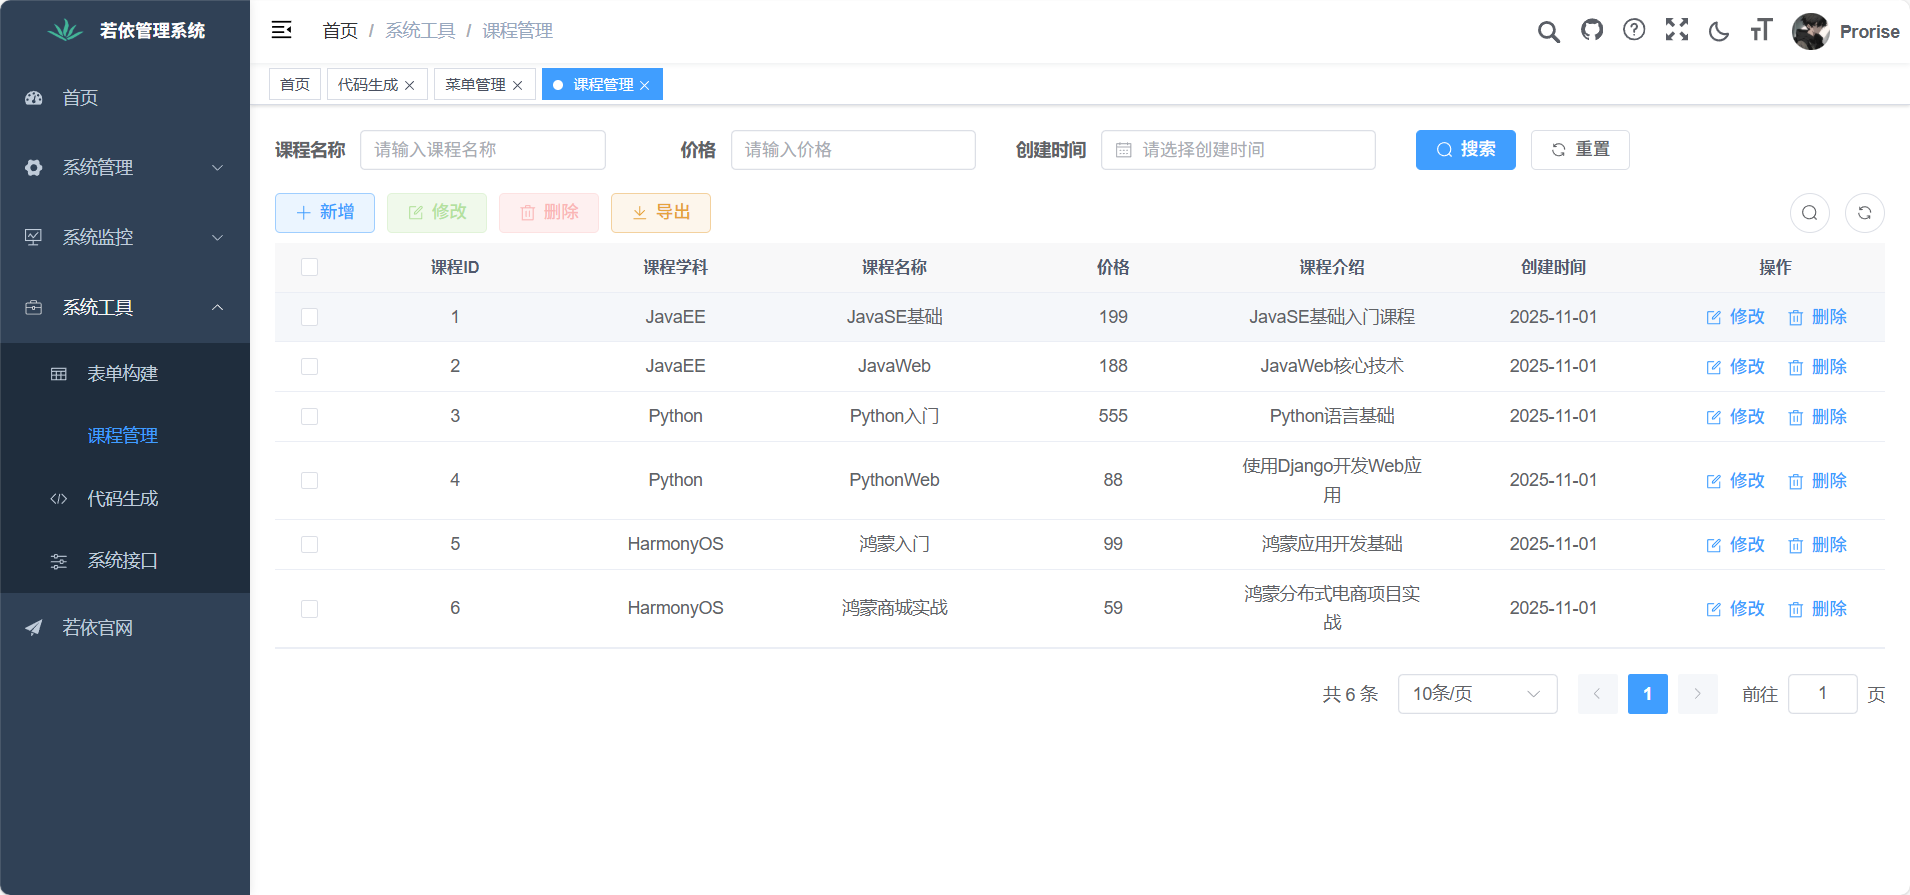Expand the 系统管理 sidebar menu
The width and height of the screenshot is (1910, 895).
(x=125, y=168)
